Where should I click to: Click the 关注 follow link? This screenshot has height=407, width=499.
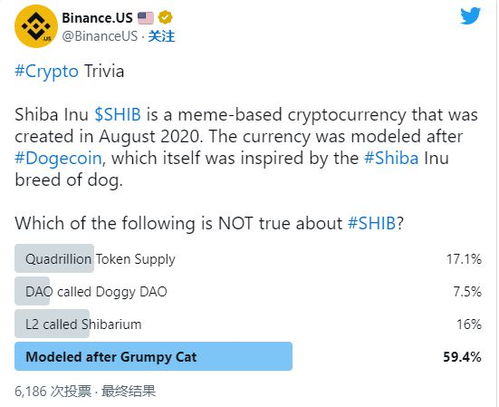161,36
